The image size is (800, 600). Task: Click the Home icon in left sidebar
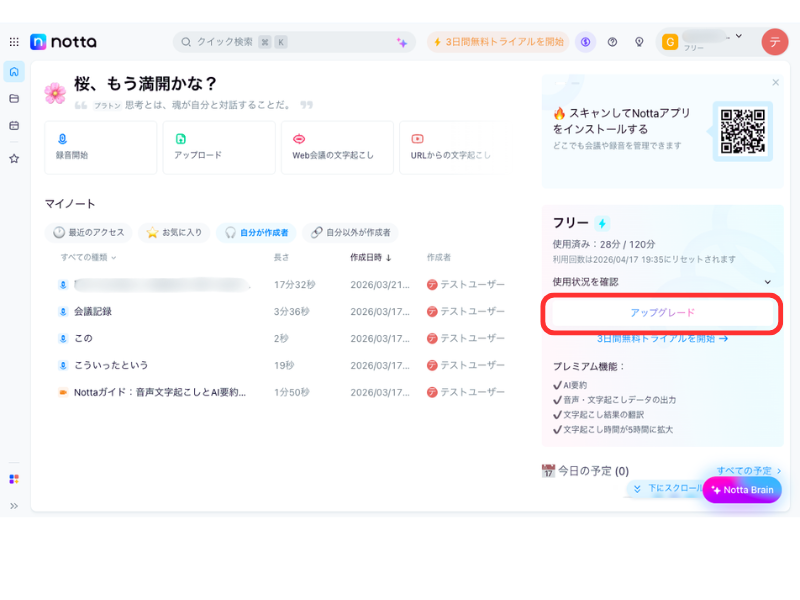pyautogui.click(x=14, y=72)
